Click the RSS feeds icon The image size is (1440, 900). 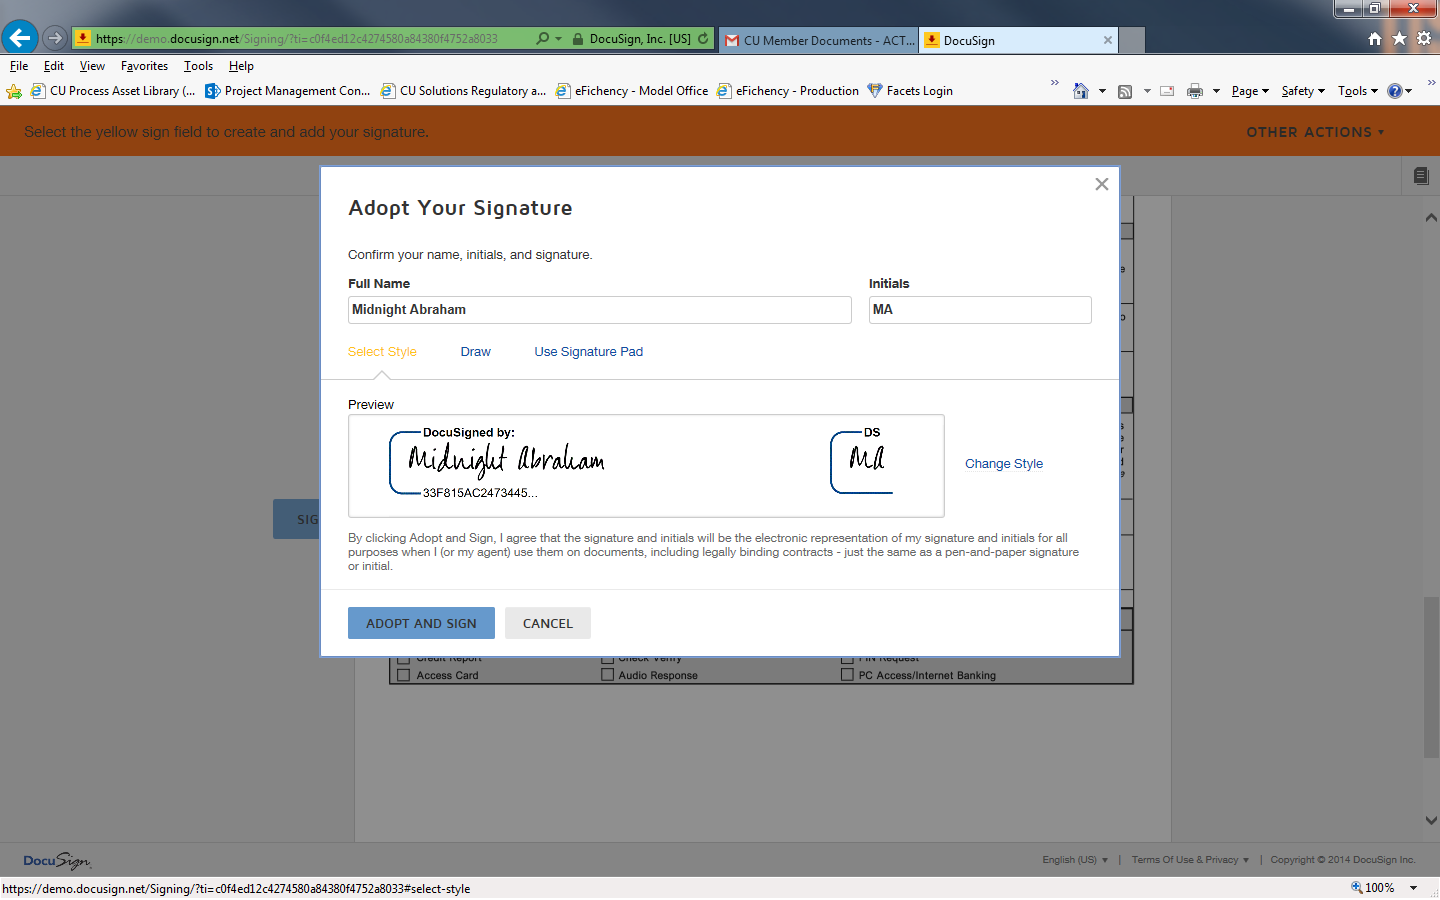(1125, 91)
